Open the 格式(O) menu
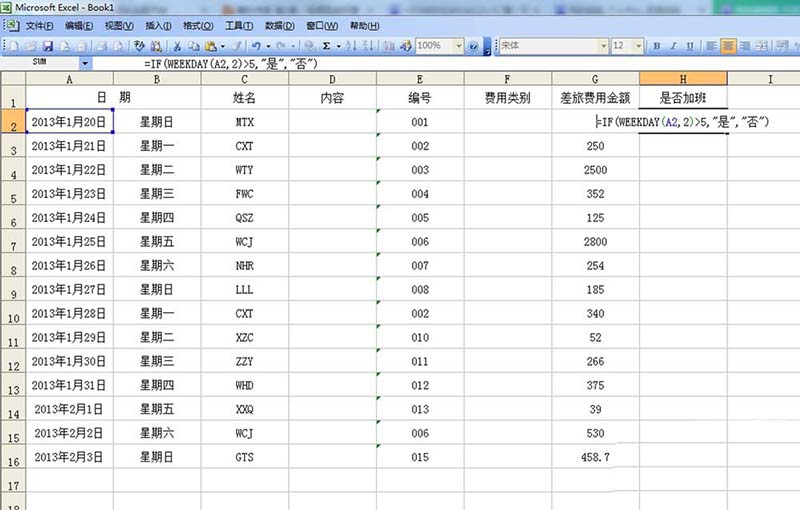800x510 pixels. coord(198,26)
